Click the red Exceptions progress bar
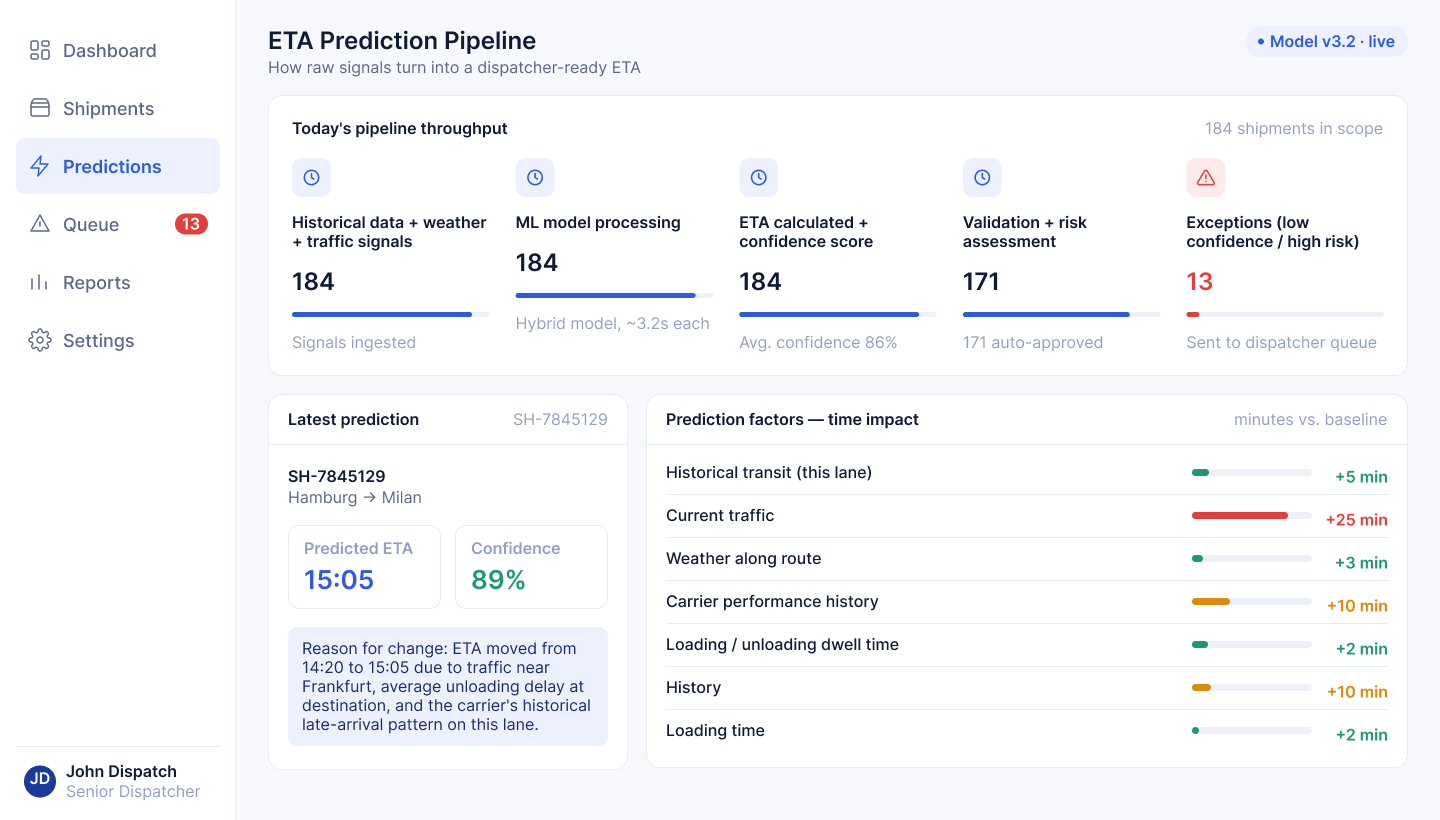 (x=1285, y=314)
